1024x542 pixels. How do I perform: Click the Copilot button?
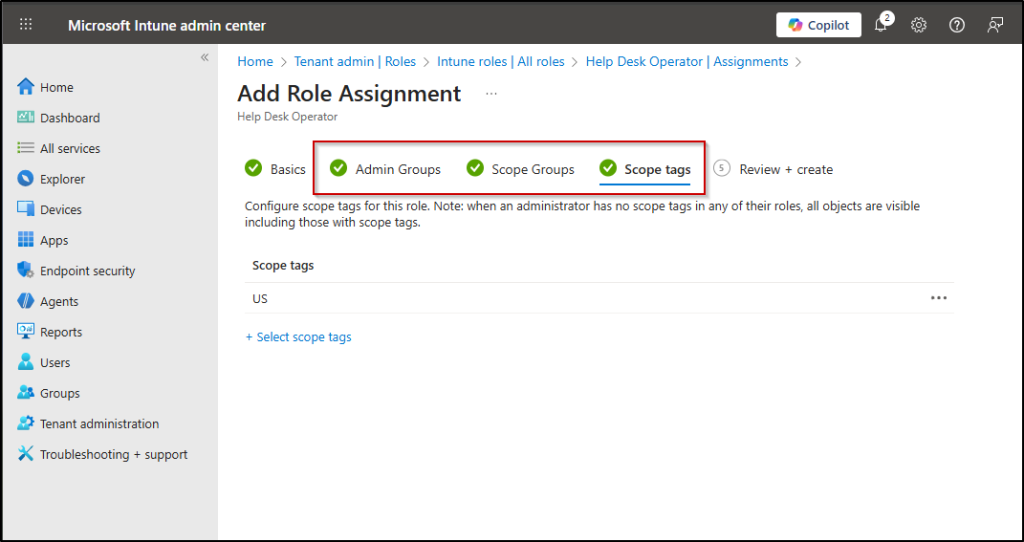pyautogui.click(x=820, y=25)
